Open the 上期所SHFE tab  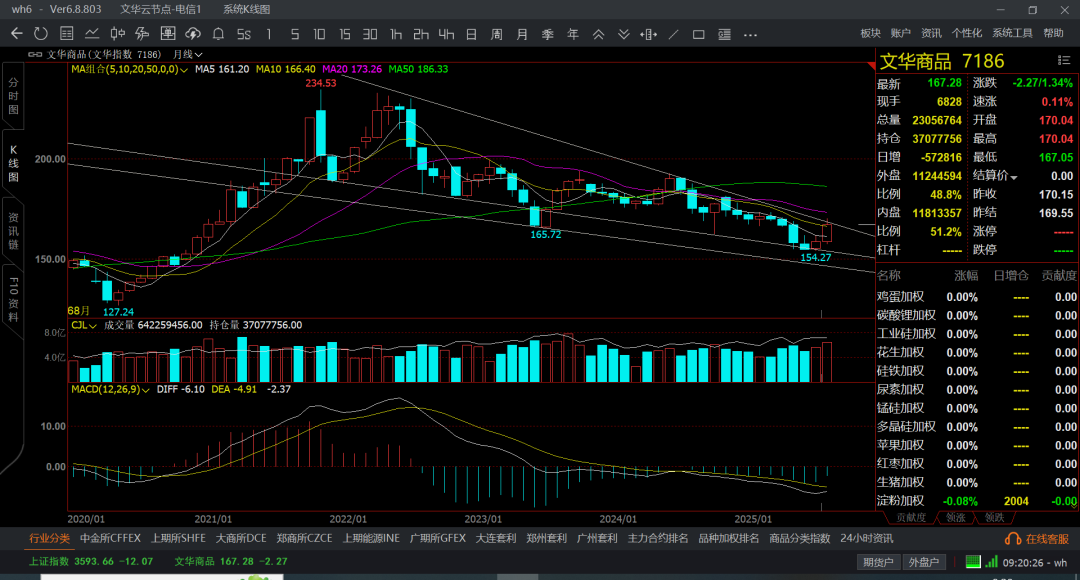tap(178, 539)
